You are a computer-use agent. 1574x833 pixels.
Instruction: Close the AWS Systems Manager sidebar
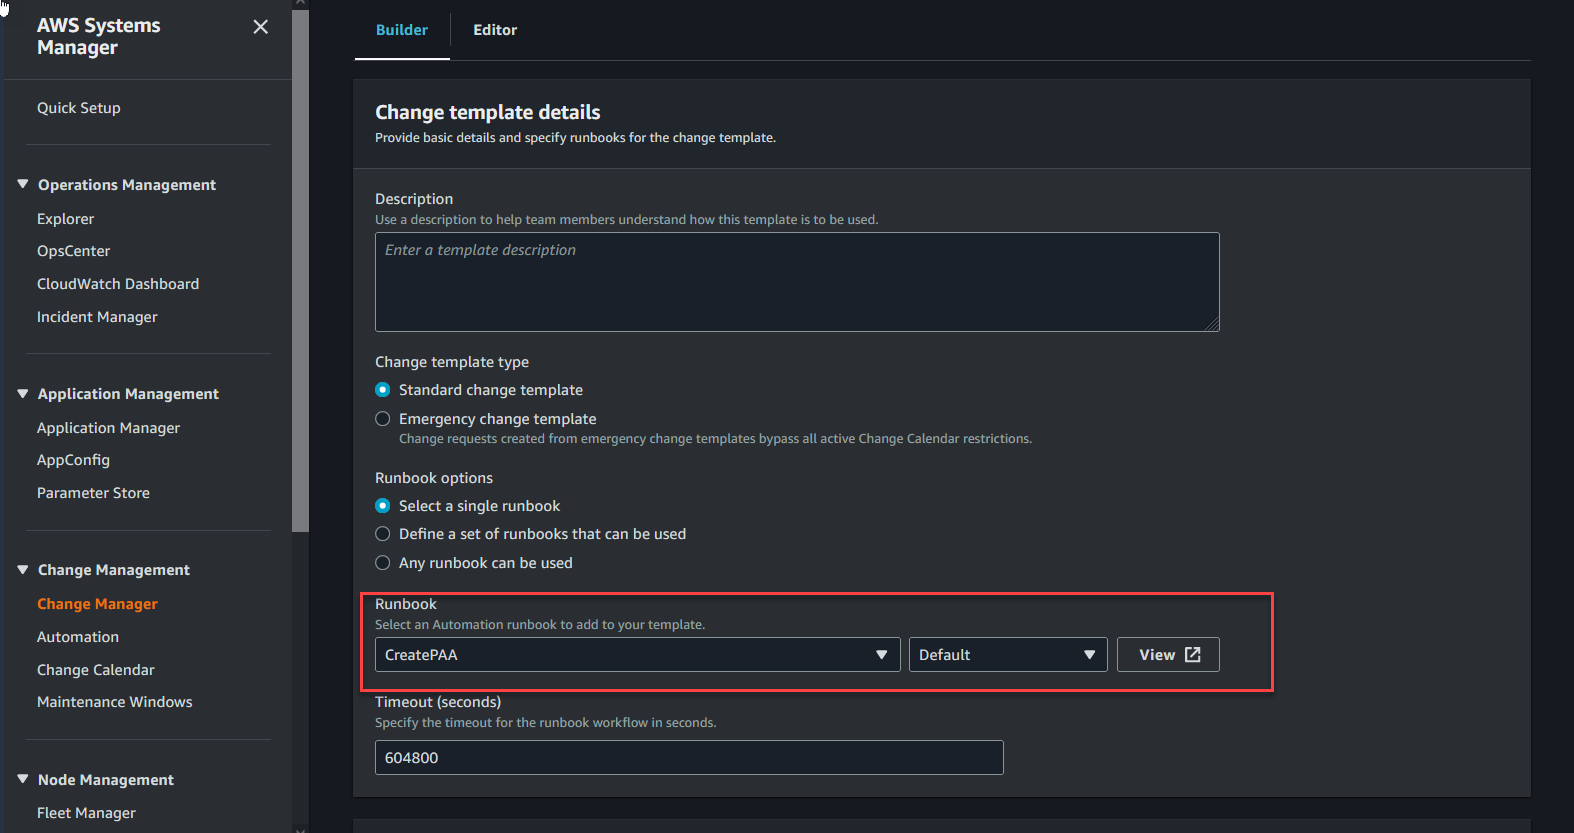coord(260,27)
